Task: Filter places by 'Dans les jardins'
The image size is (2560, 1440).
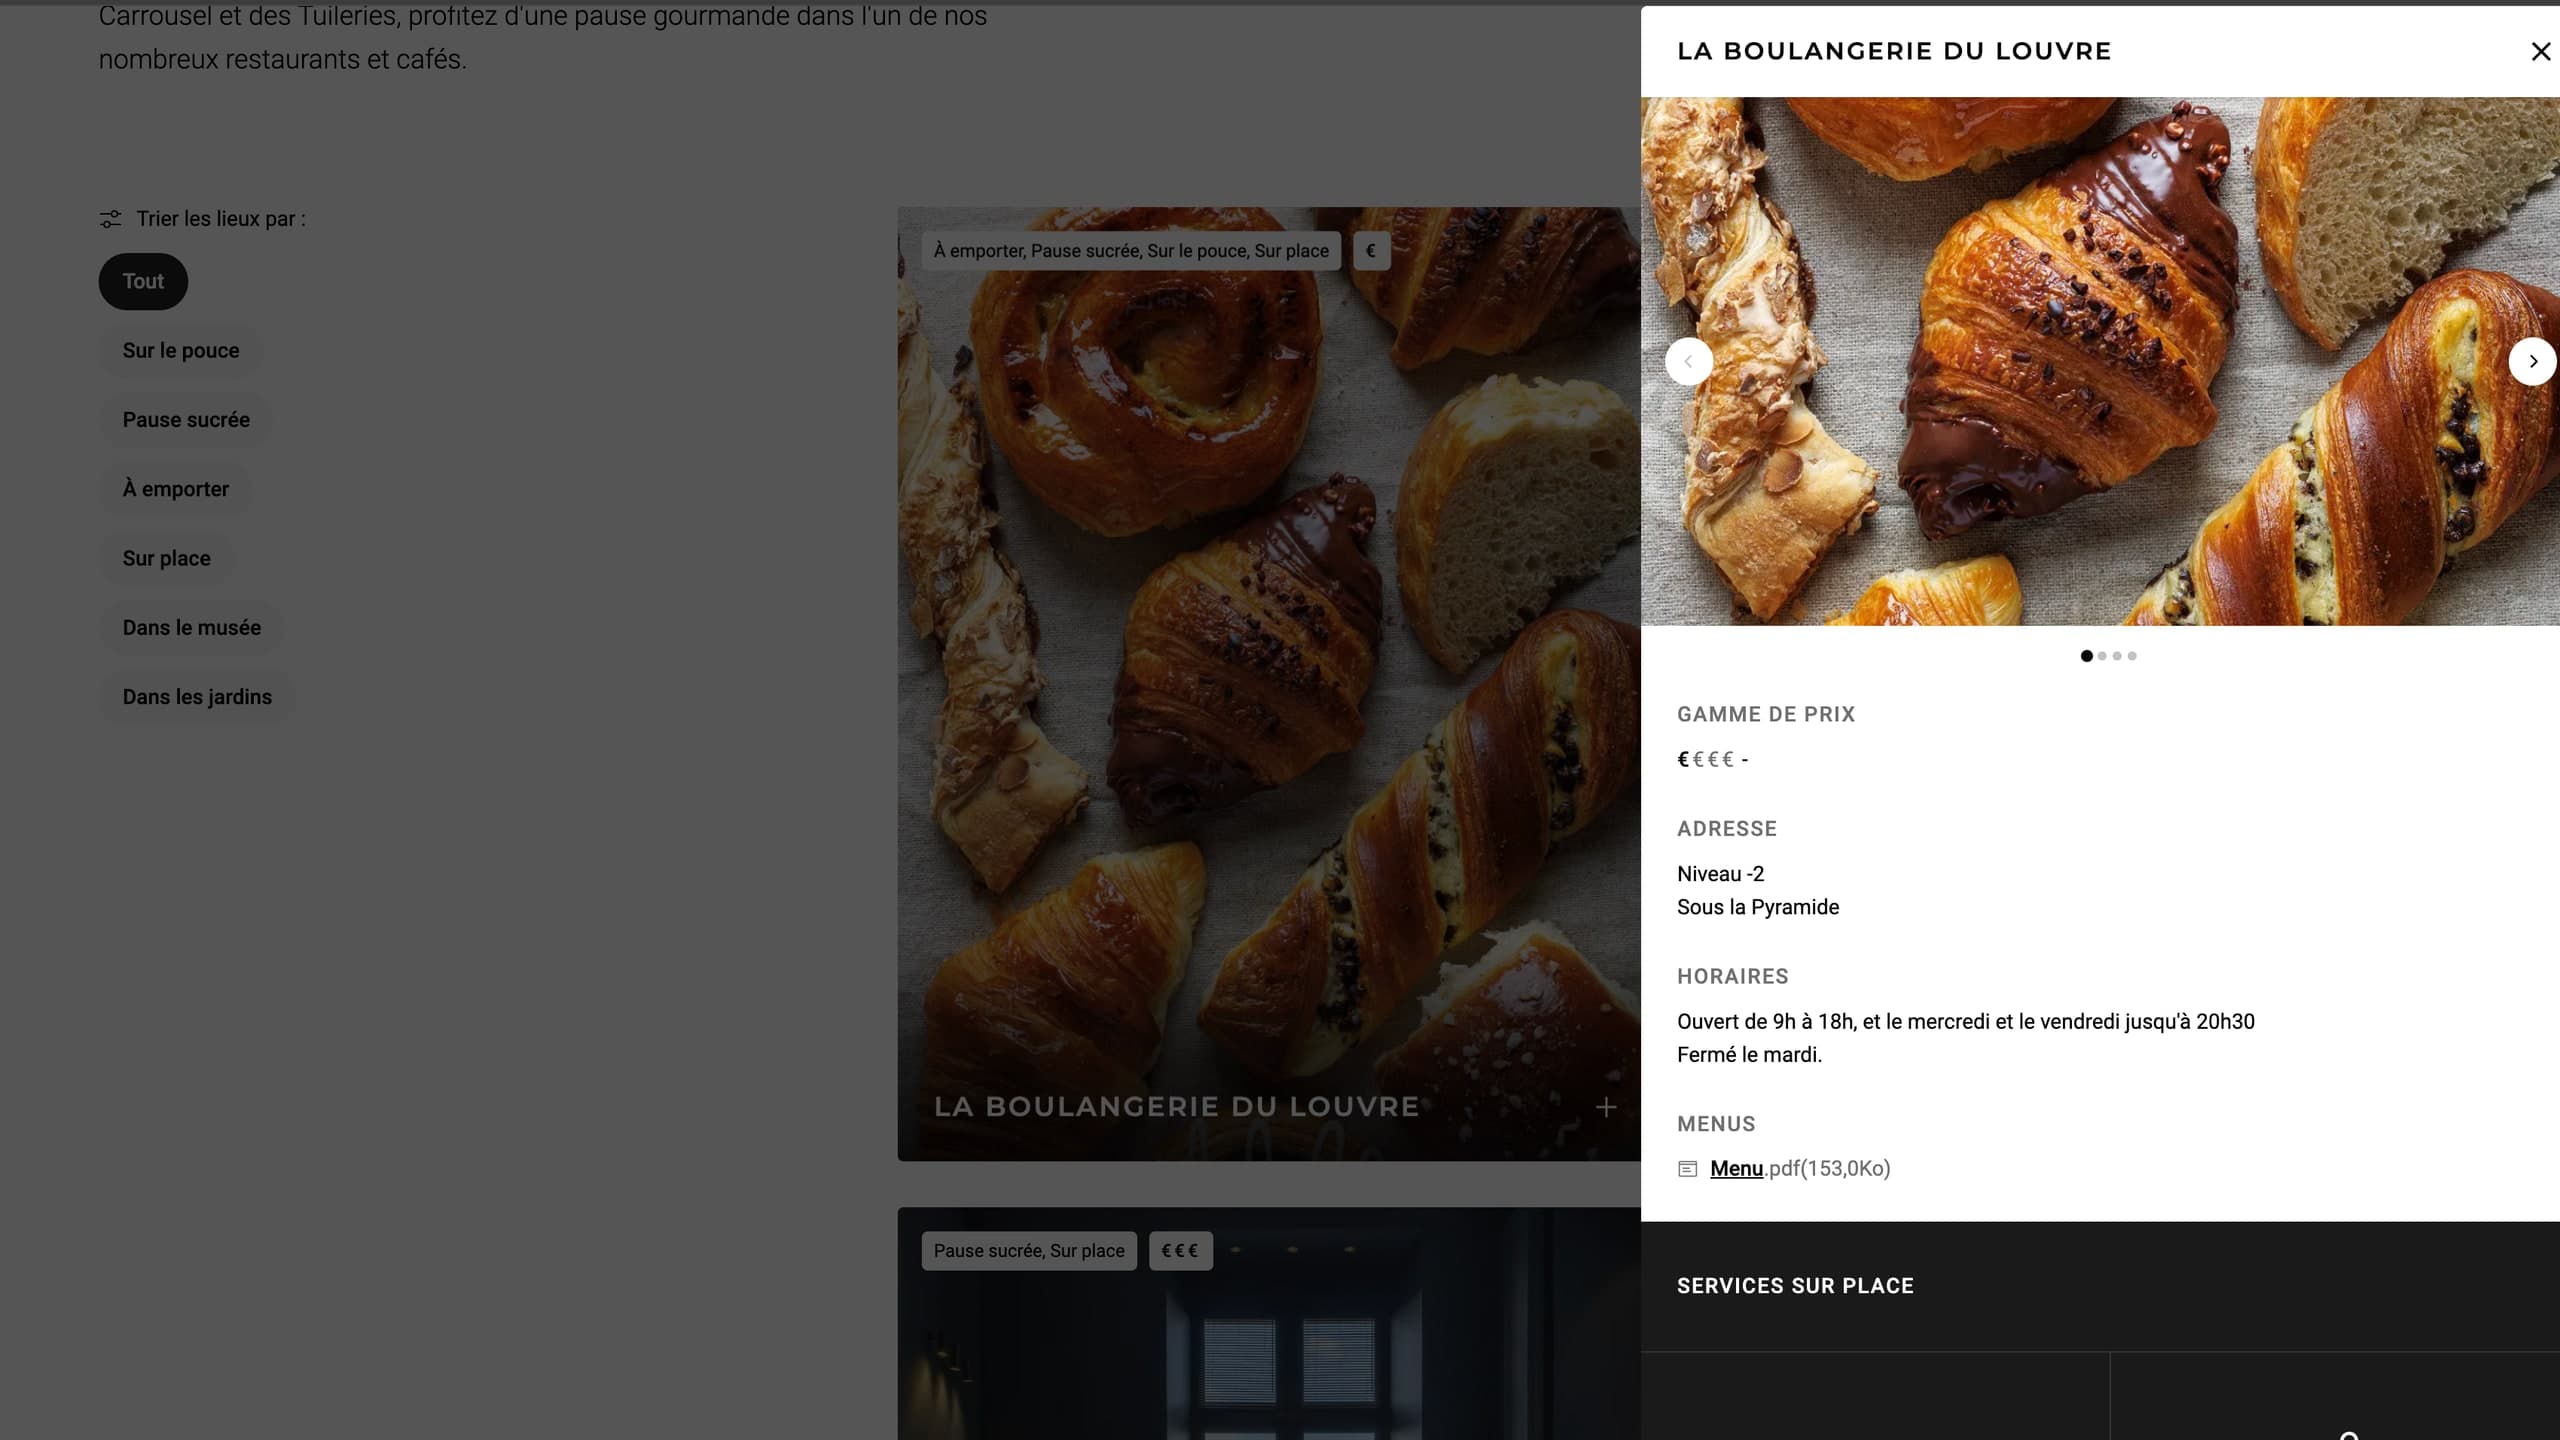Action: click(197, 697)
